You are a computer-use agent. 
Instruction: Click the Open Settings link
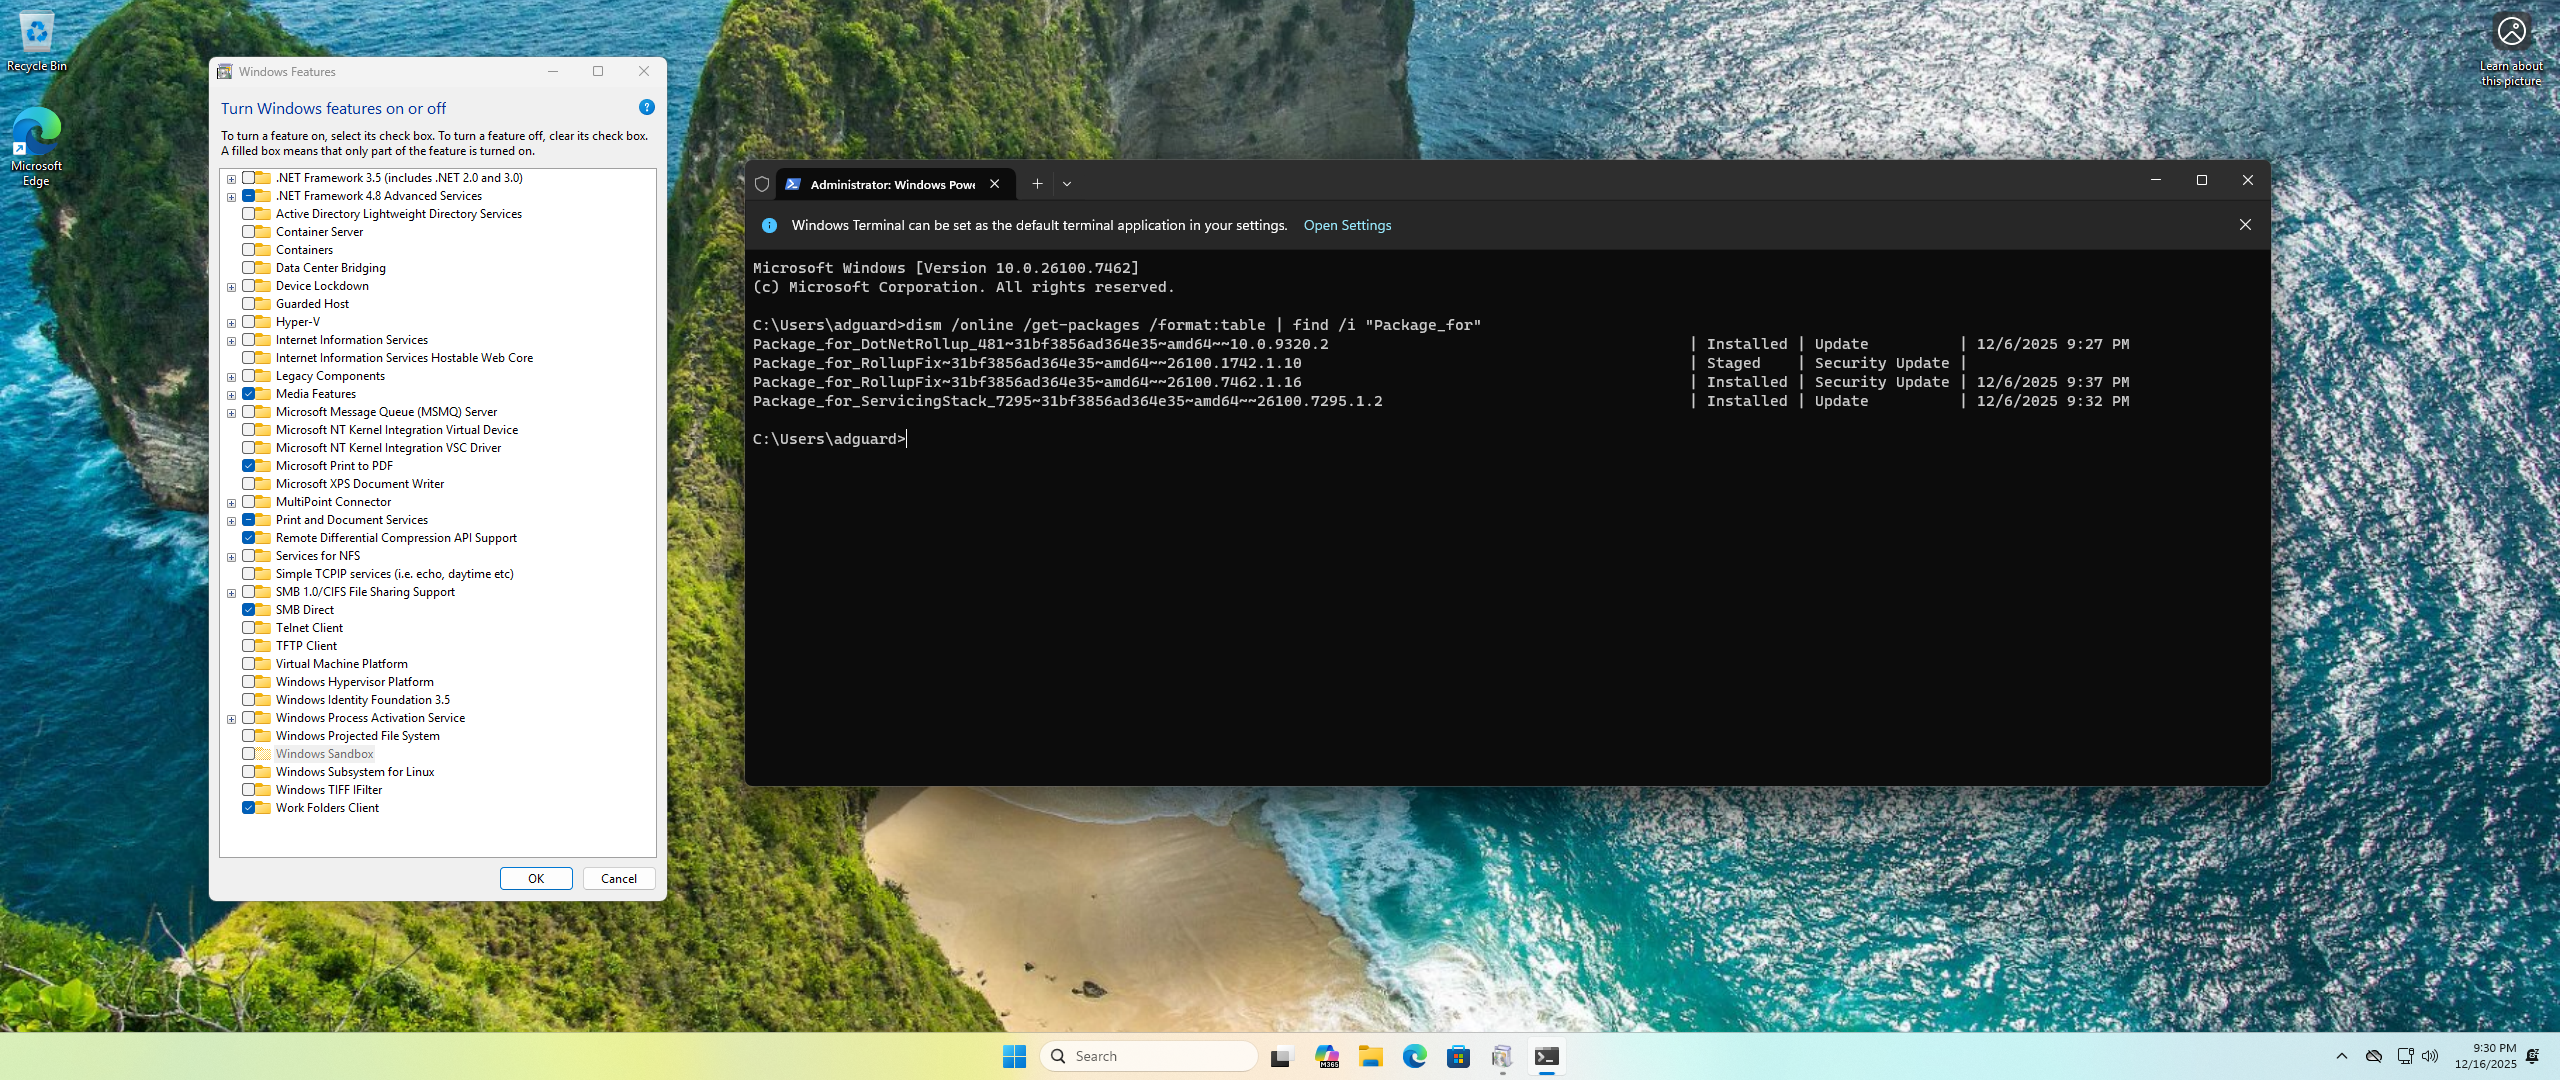(1347, 225)
